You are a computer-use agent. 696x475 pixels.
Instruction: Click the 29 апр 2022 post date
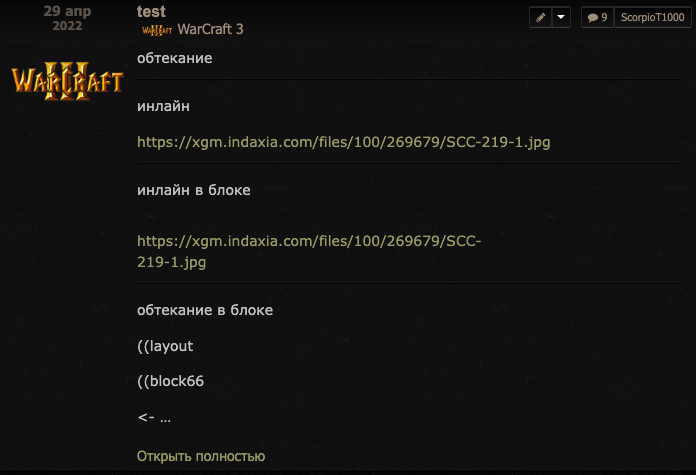pos(67,17)
